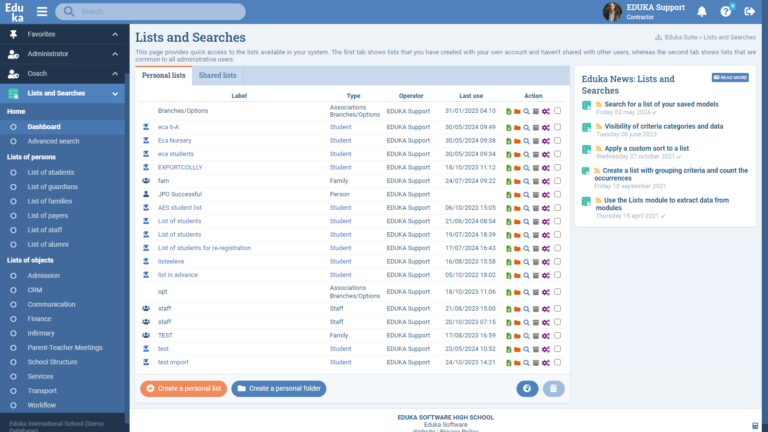Tick the checkbox for listeeleve row
Viewport: 768px width, 432px height.
tap(557, 262)
